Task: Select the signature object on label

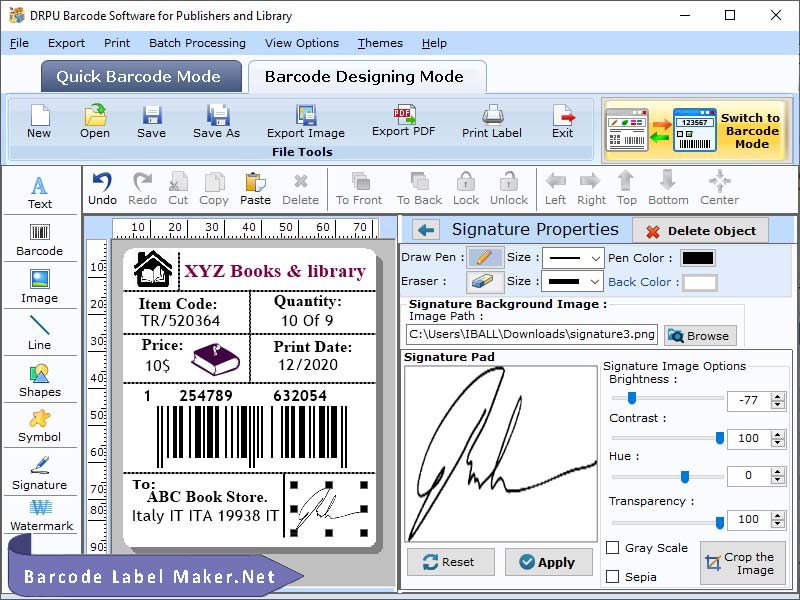Action: [x=329, y=509]
